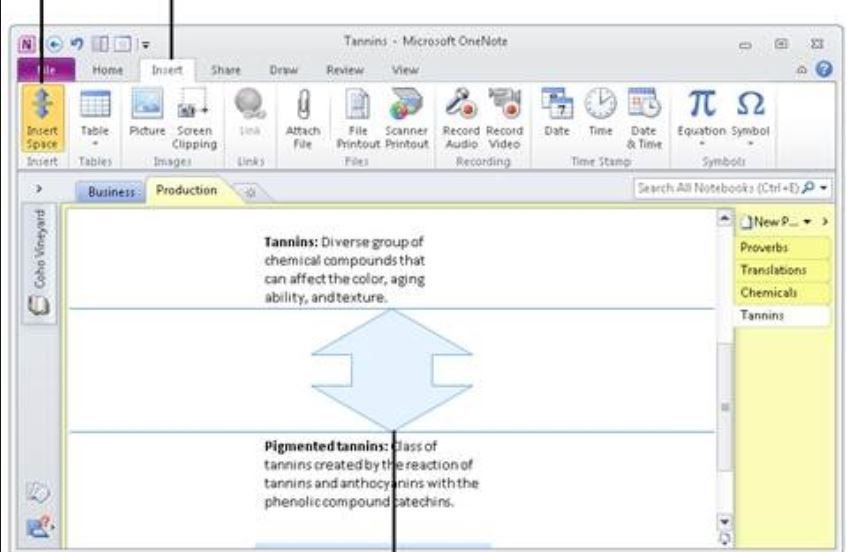846x552 pixels.
Task: Click New Page button
Action: [769, 222]
